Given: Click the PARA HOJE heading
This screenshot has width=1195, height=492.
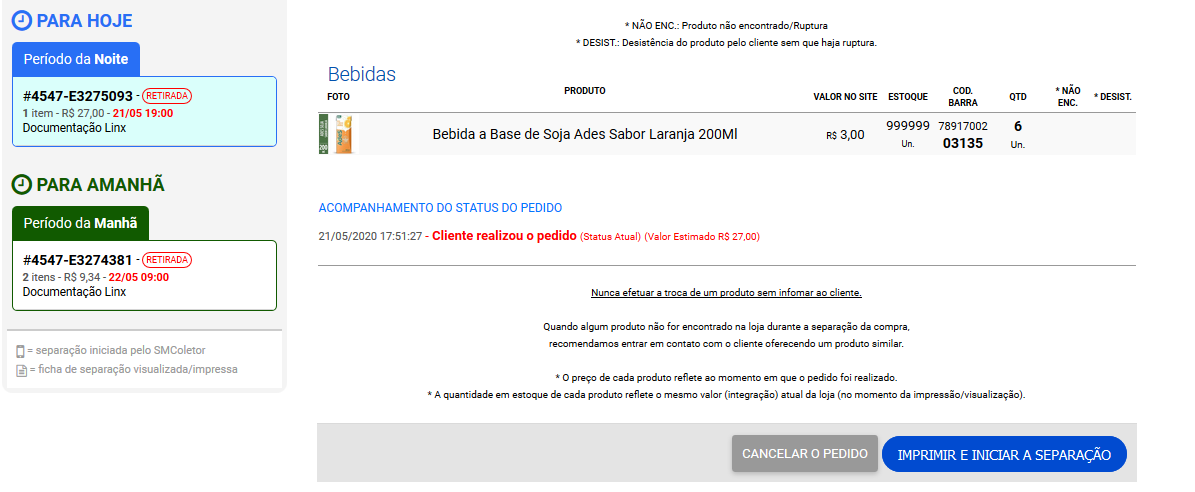Looking at the screenshot, I should point(84,21).
